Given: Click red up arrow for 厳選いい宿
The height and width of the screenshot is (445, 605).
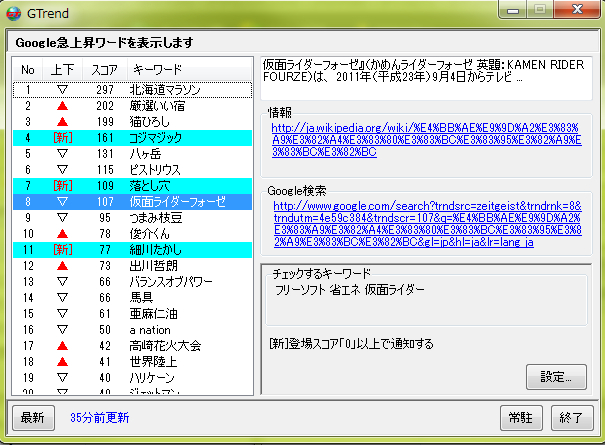Looking at the screenshot, I should pos(62,106).
